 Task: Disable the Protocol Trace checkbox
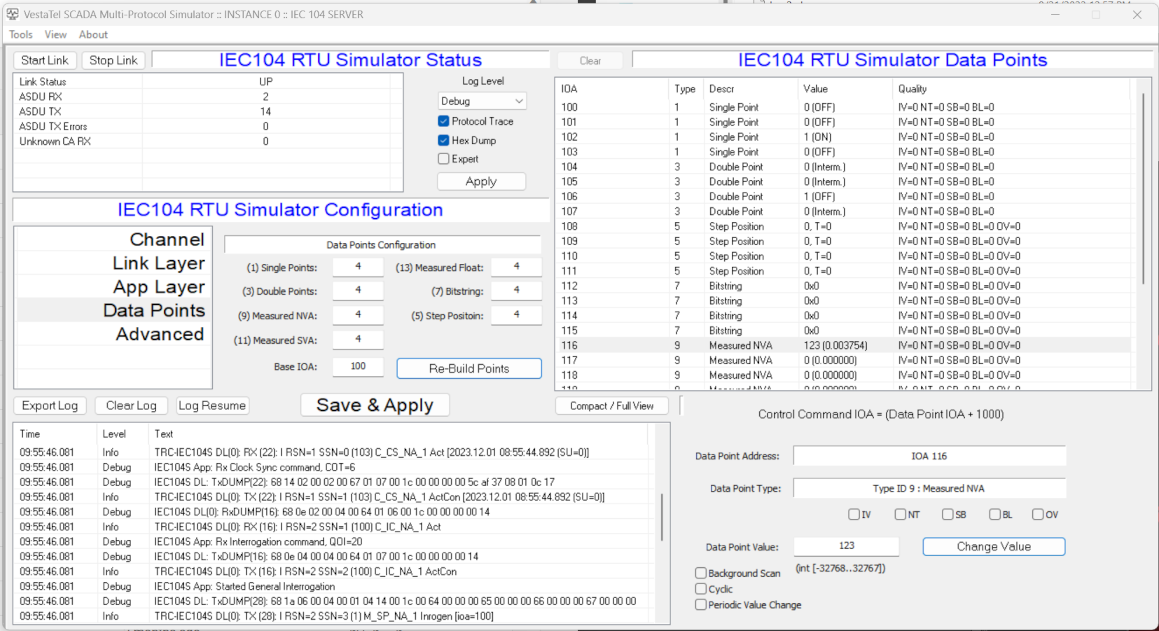tap(444, 121)
